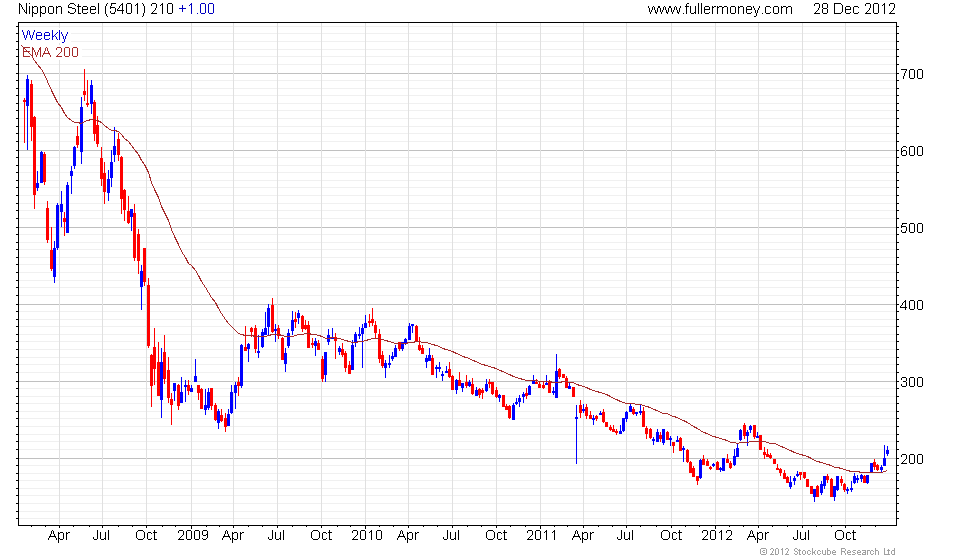Select the Oct label just before 2011
This screenshot has height=560, width=980.
(x=496, y=536)
